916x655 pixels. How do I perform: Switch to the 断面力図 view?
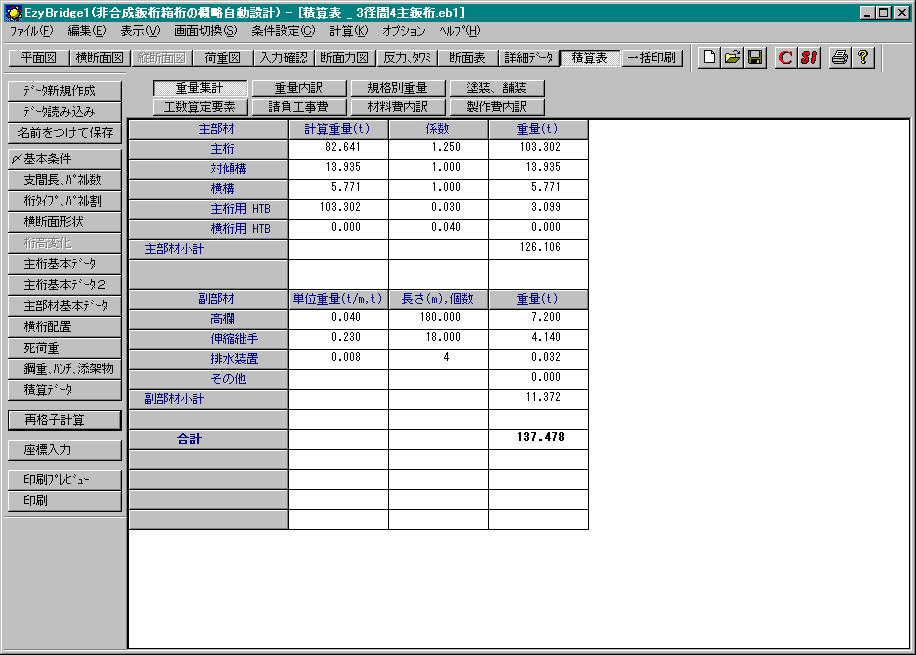coord(345,58)
